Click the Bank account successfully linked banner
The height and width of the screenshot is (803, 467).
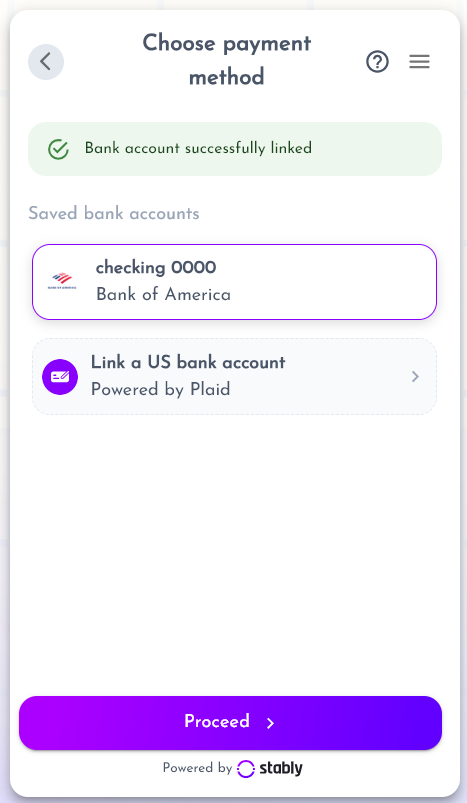point(235,149)
